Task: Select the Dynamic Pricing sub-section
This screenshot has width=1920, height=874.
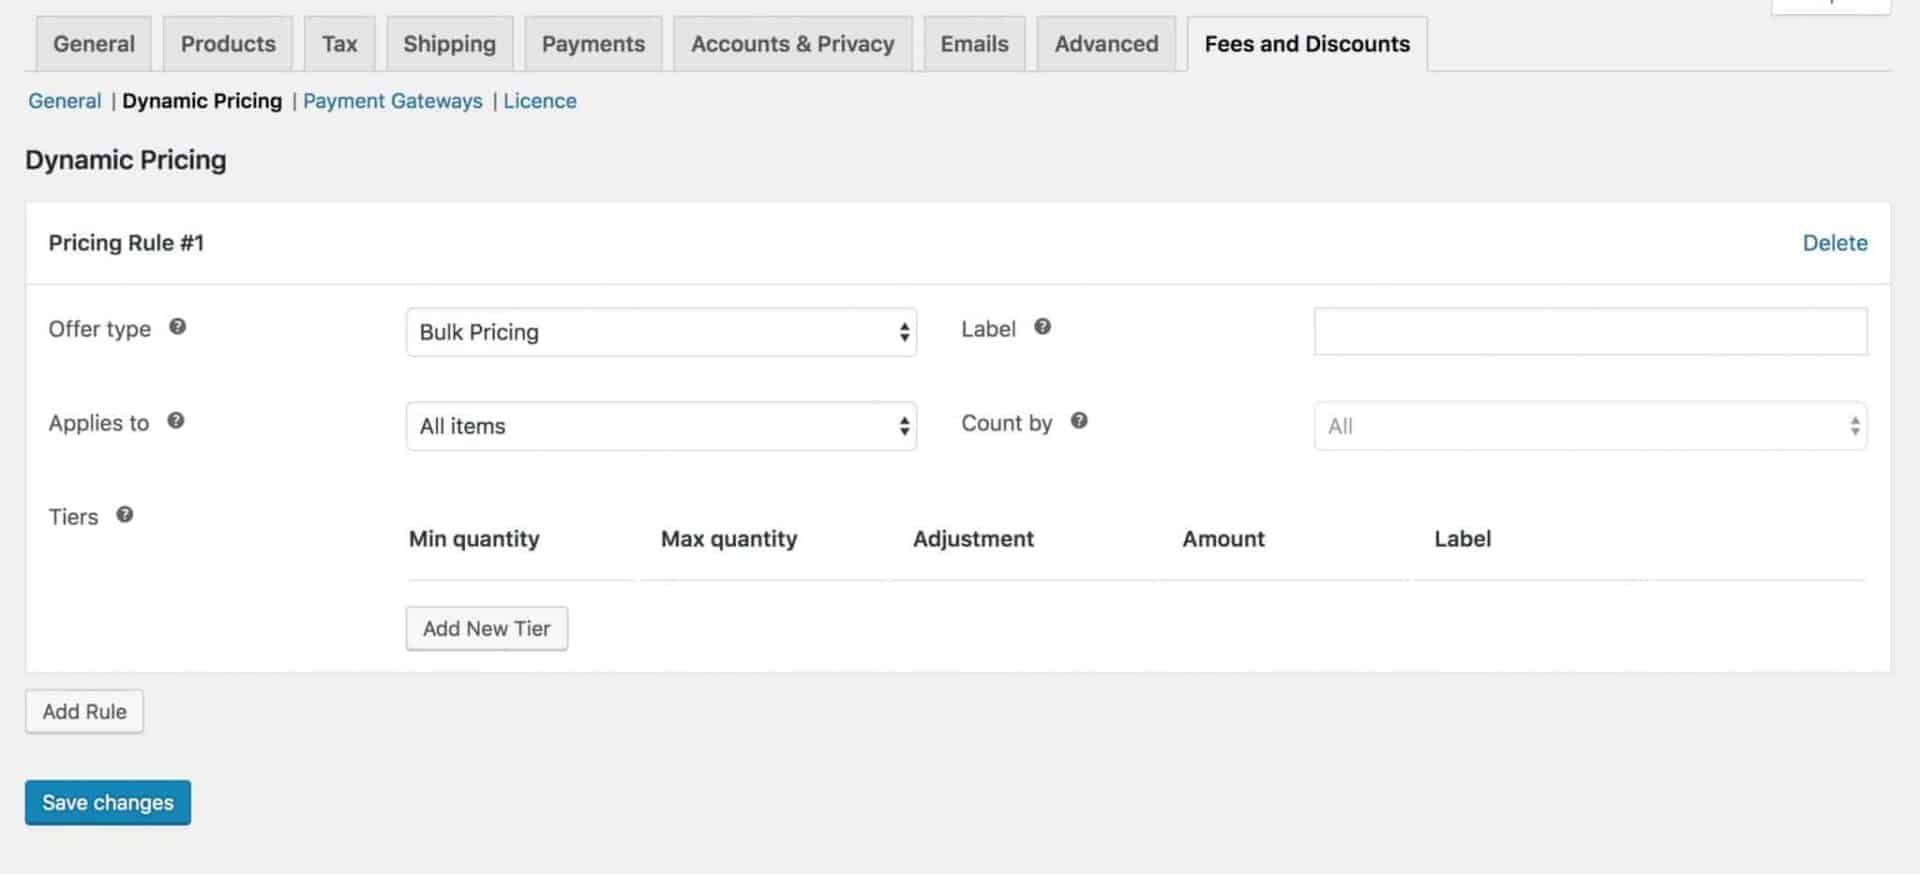Action: tap(202, 101)
